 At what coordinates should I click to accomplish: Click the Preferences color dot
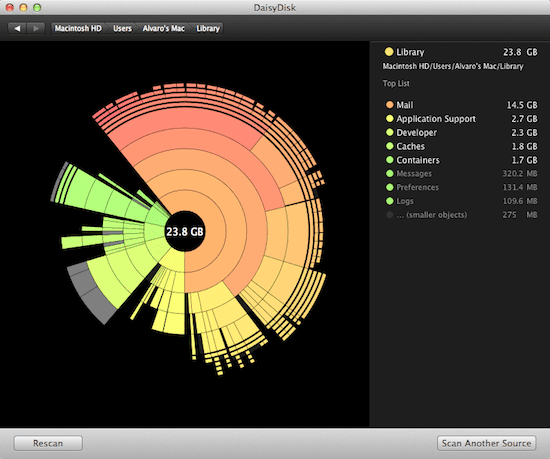point(389,187)
